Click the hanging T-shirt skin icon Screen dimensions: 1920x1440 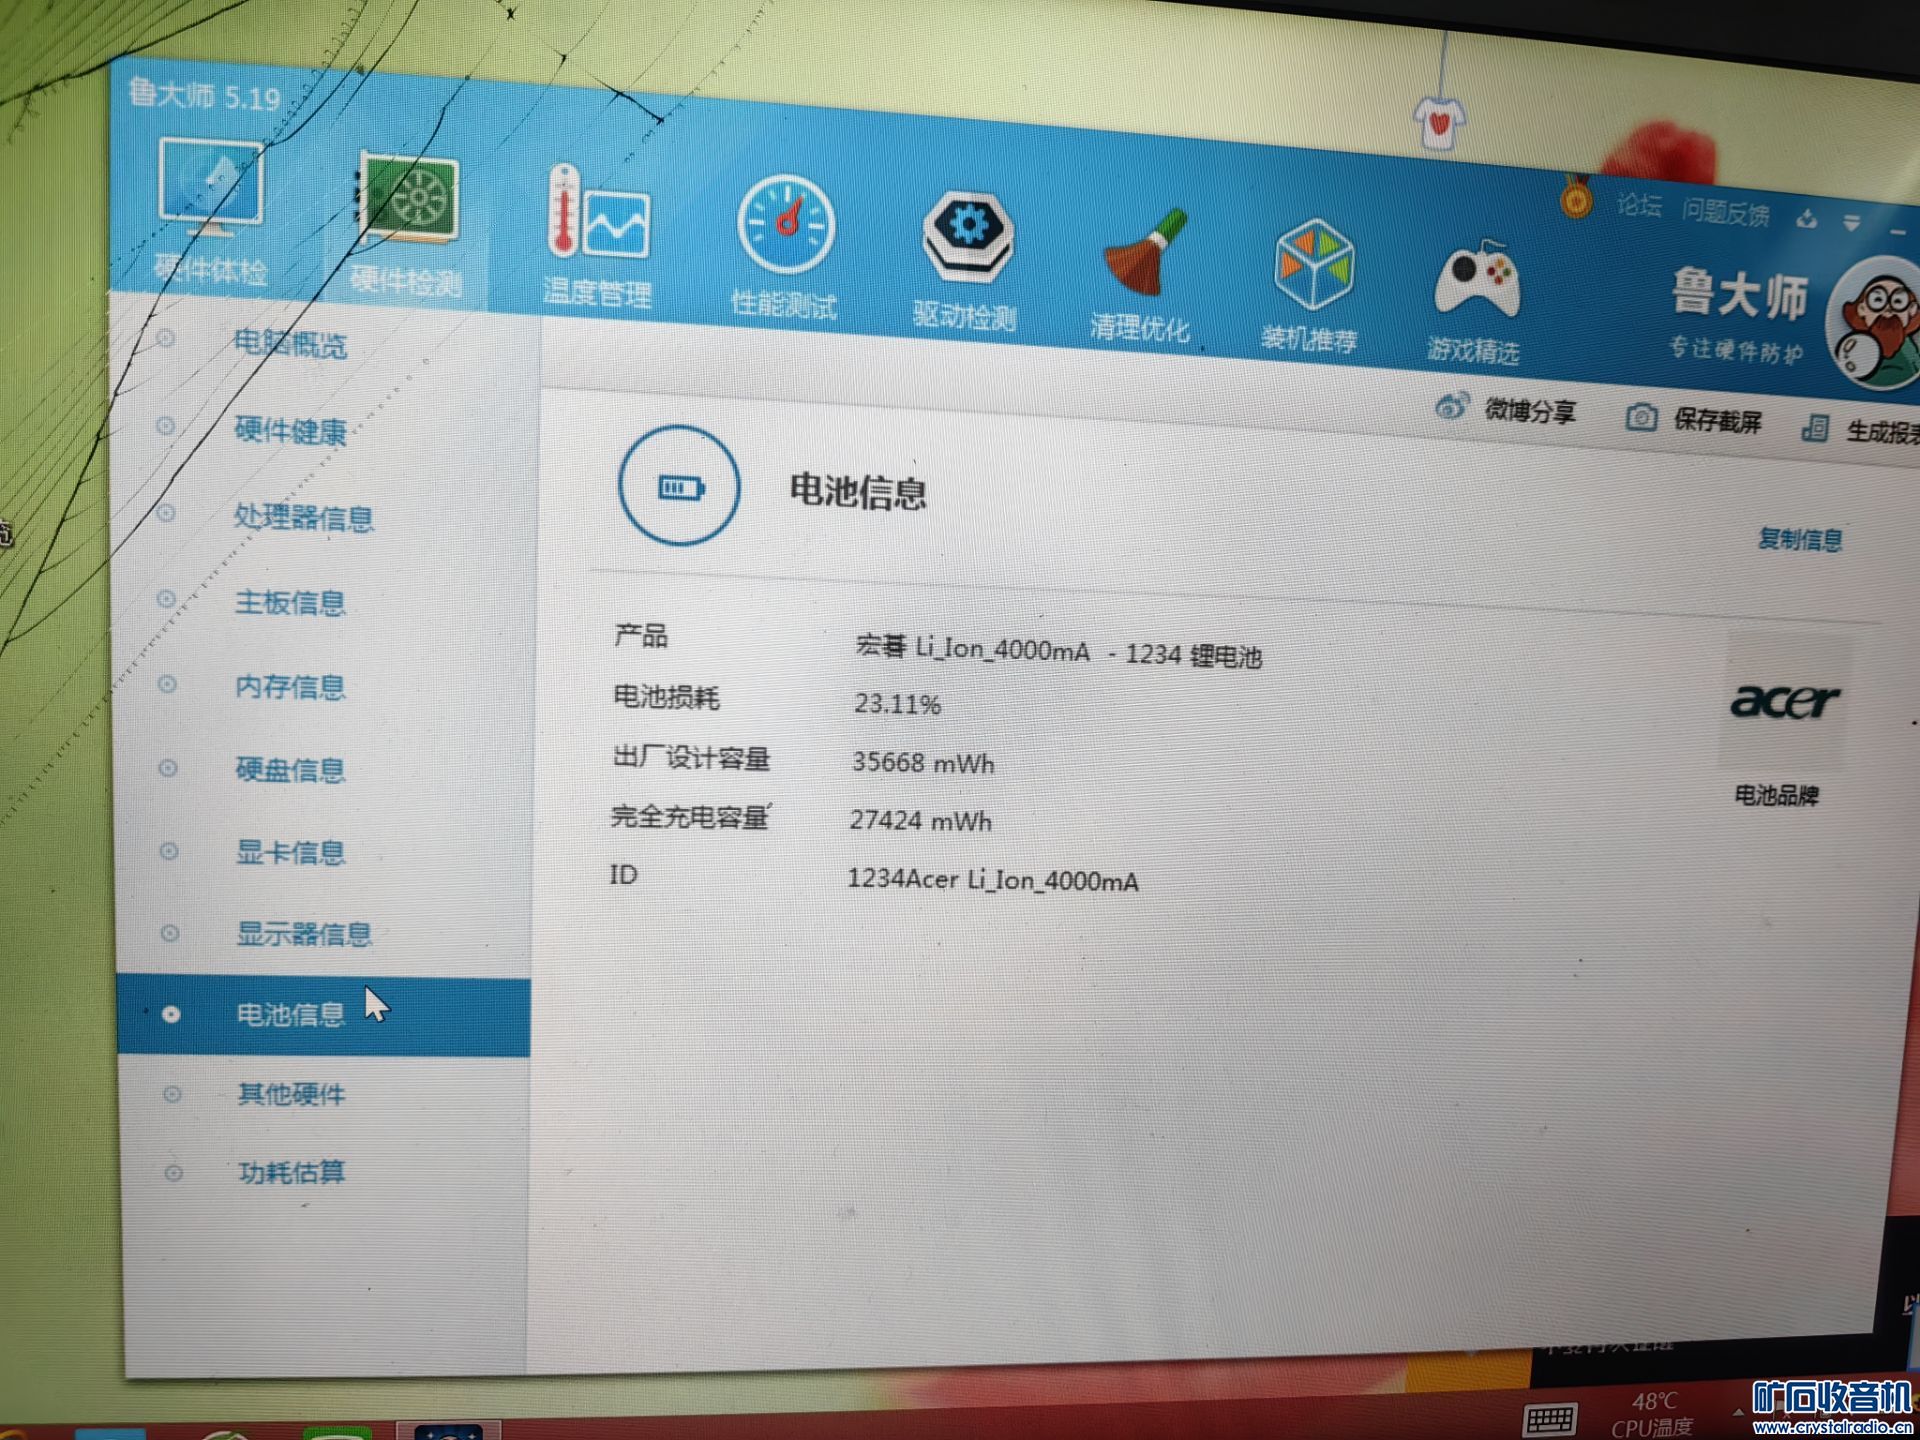(x=1440, y=123)
